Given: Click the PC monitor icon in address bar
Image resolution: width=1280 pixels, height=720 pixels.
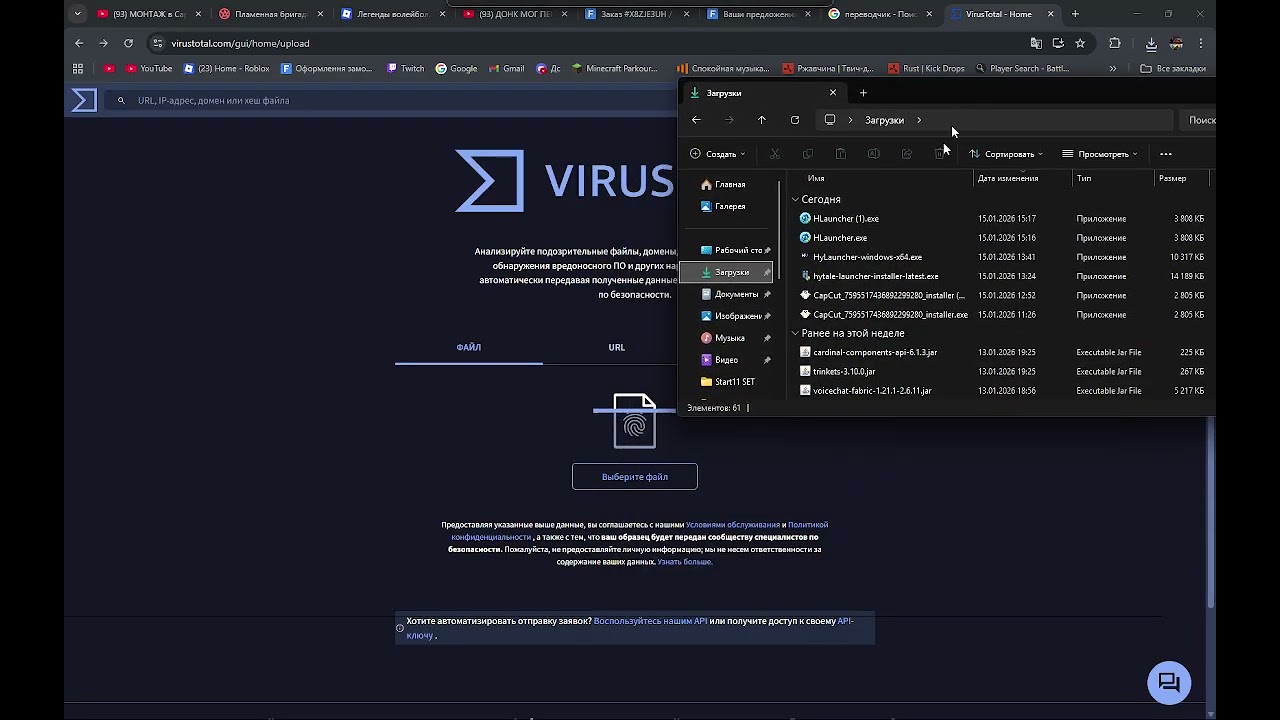Looking at the screenshot, I should 830,120.
